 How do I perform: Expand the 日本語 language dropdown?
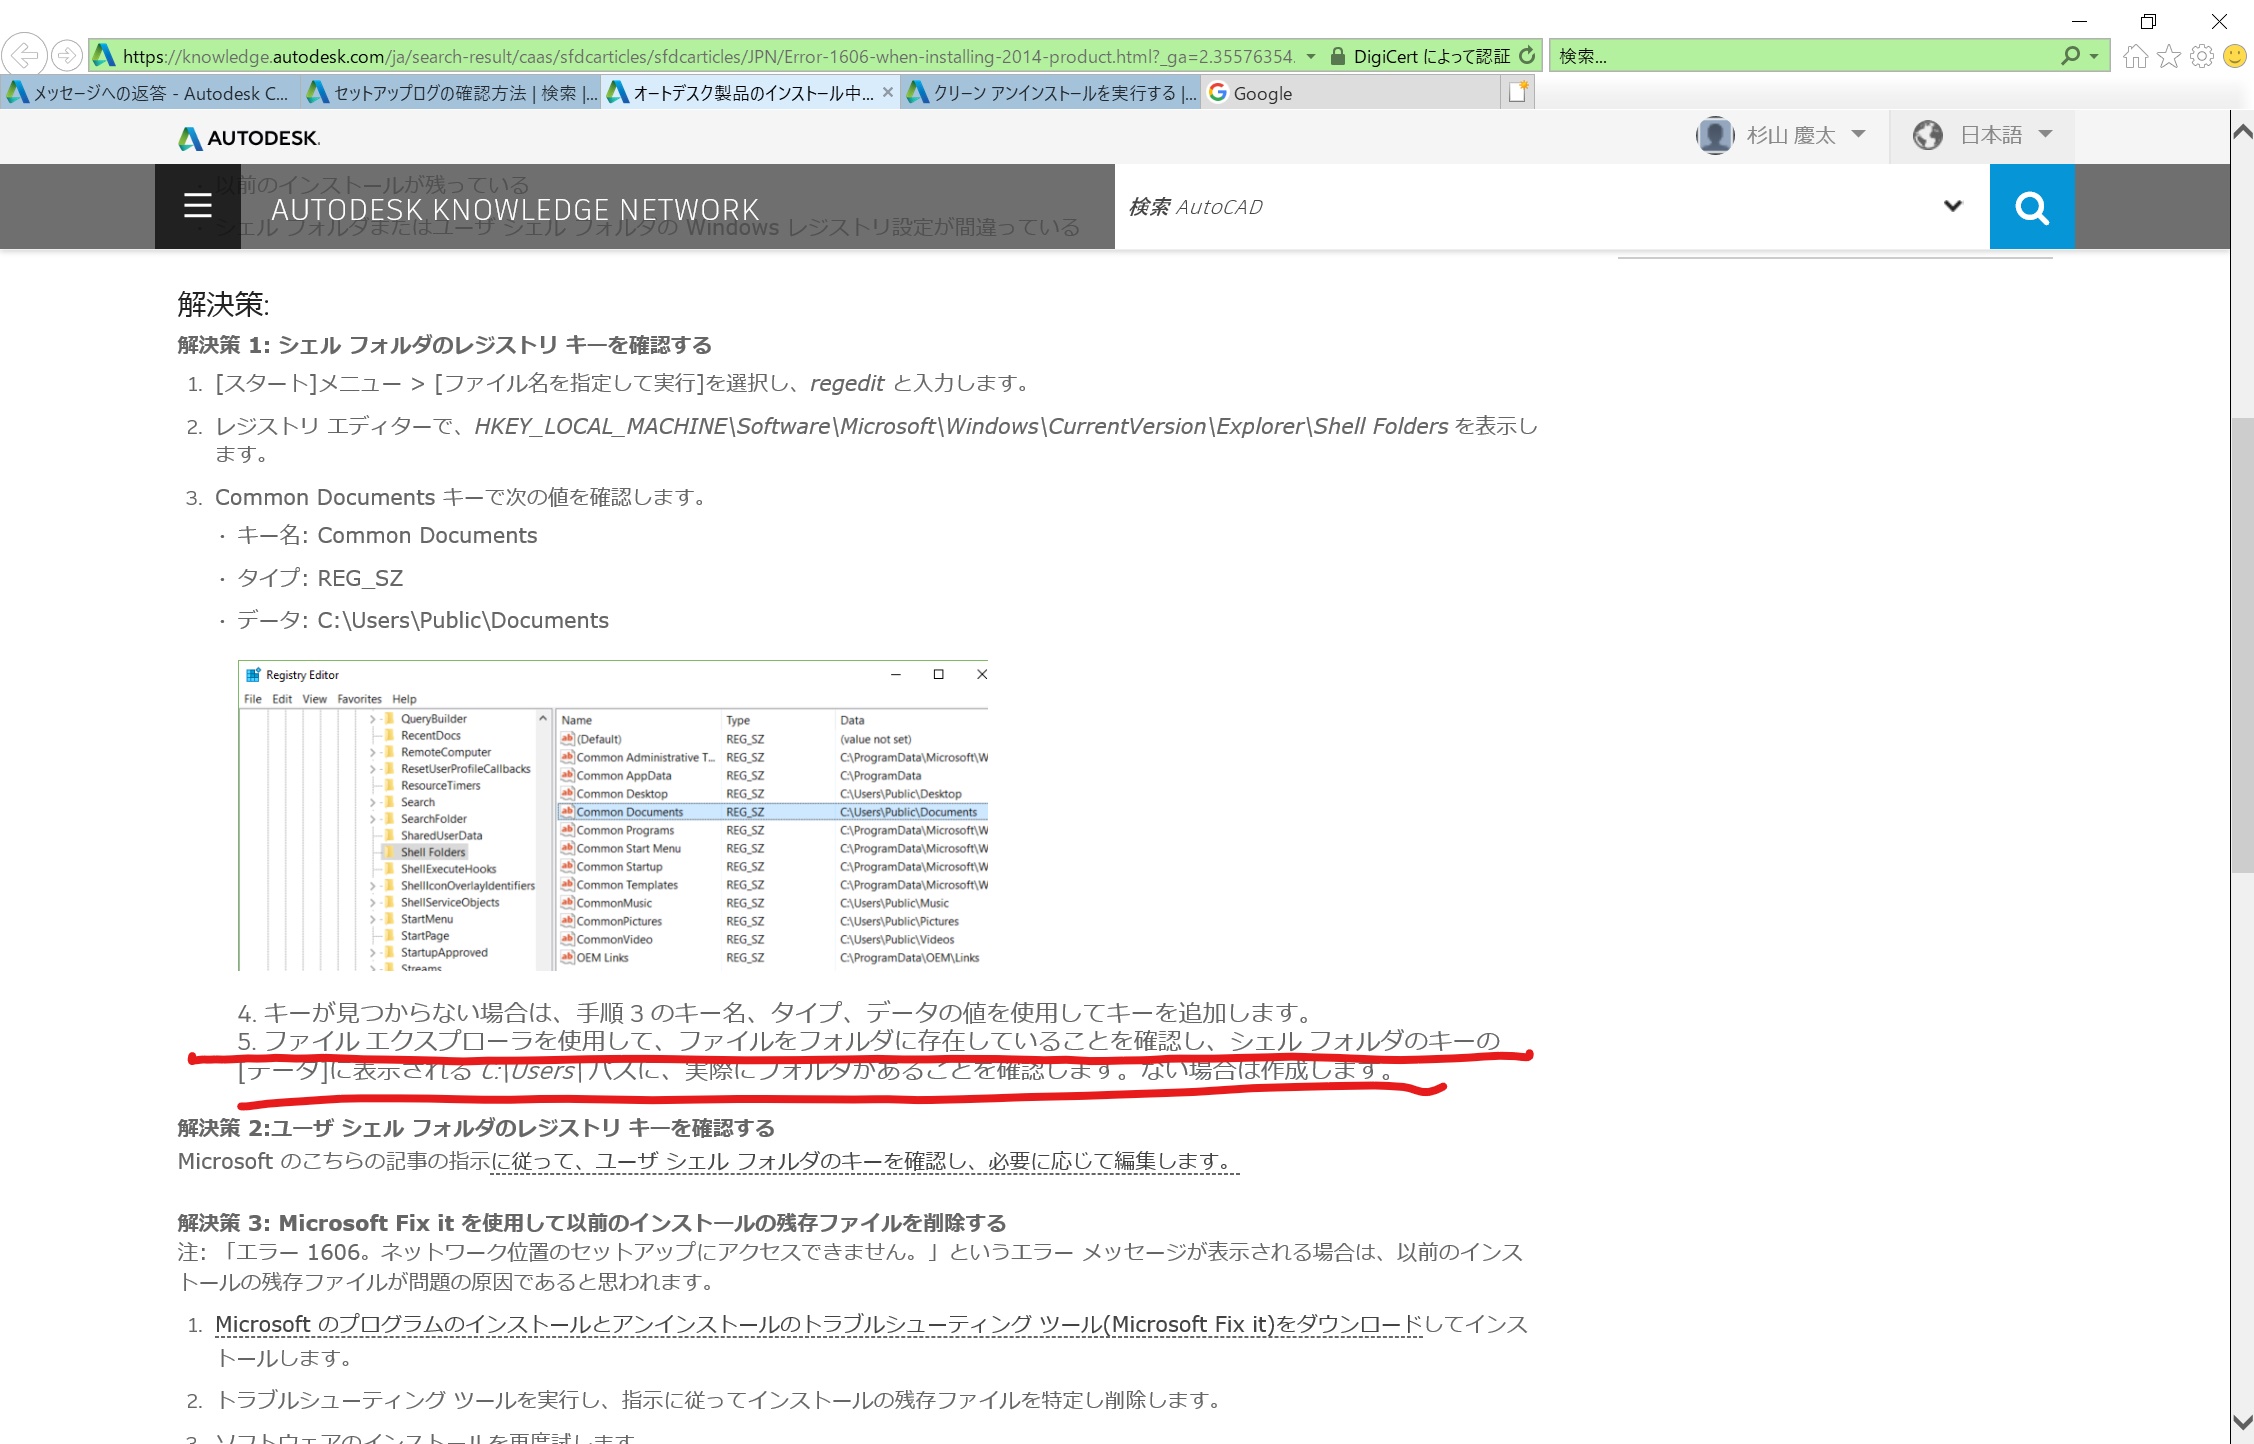(x=2044, y=134)
